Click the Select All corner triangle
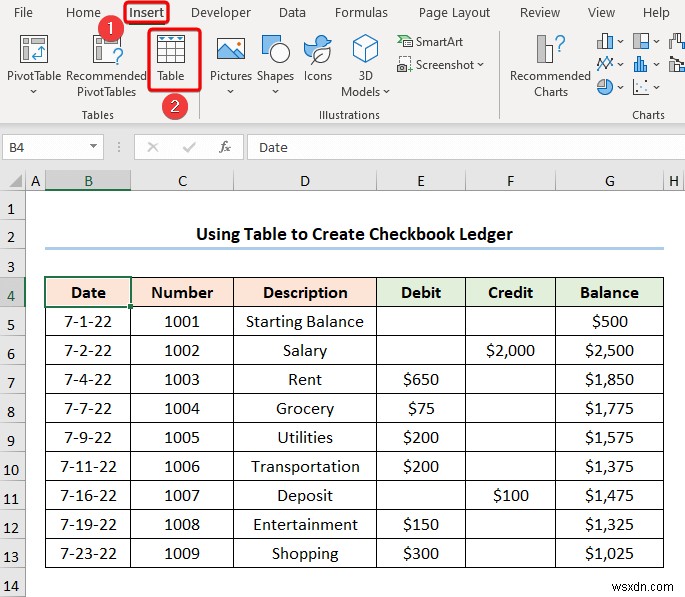Image resolution: width=685 pixels, height=597 pixels. [15, 181]
